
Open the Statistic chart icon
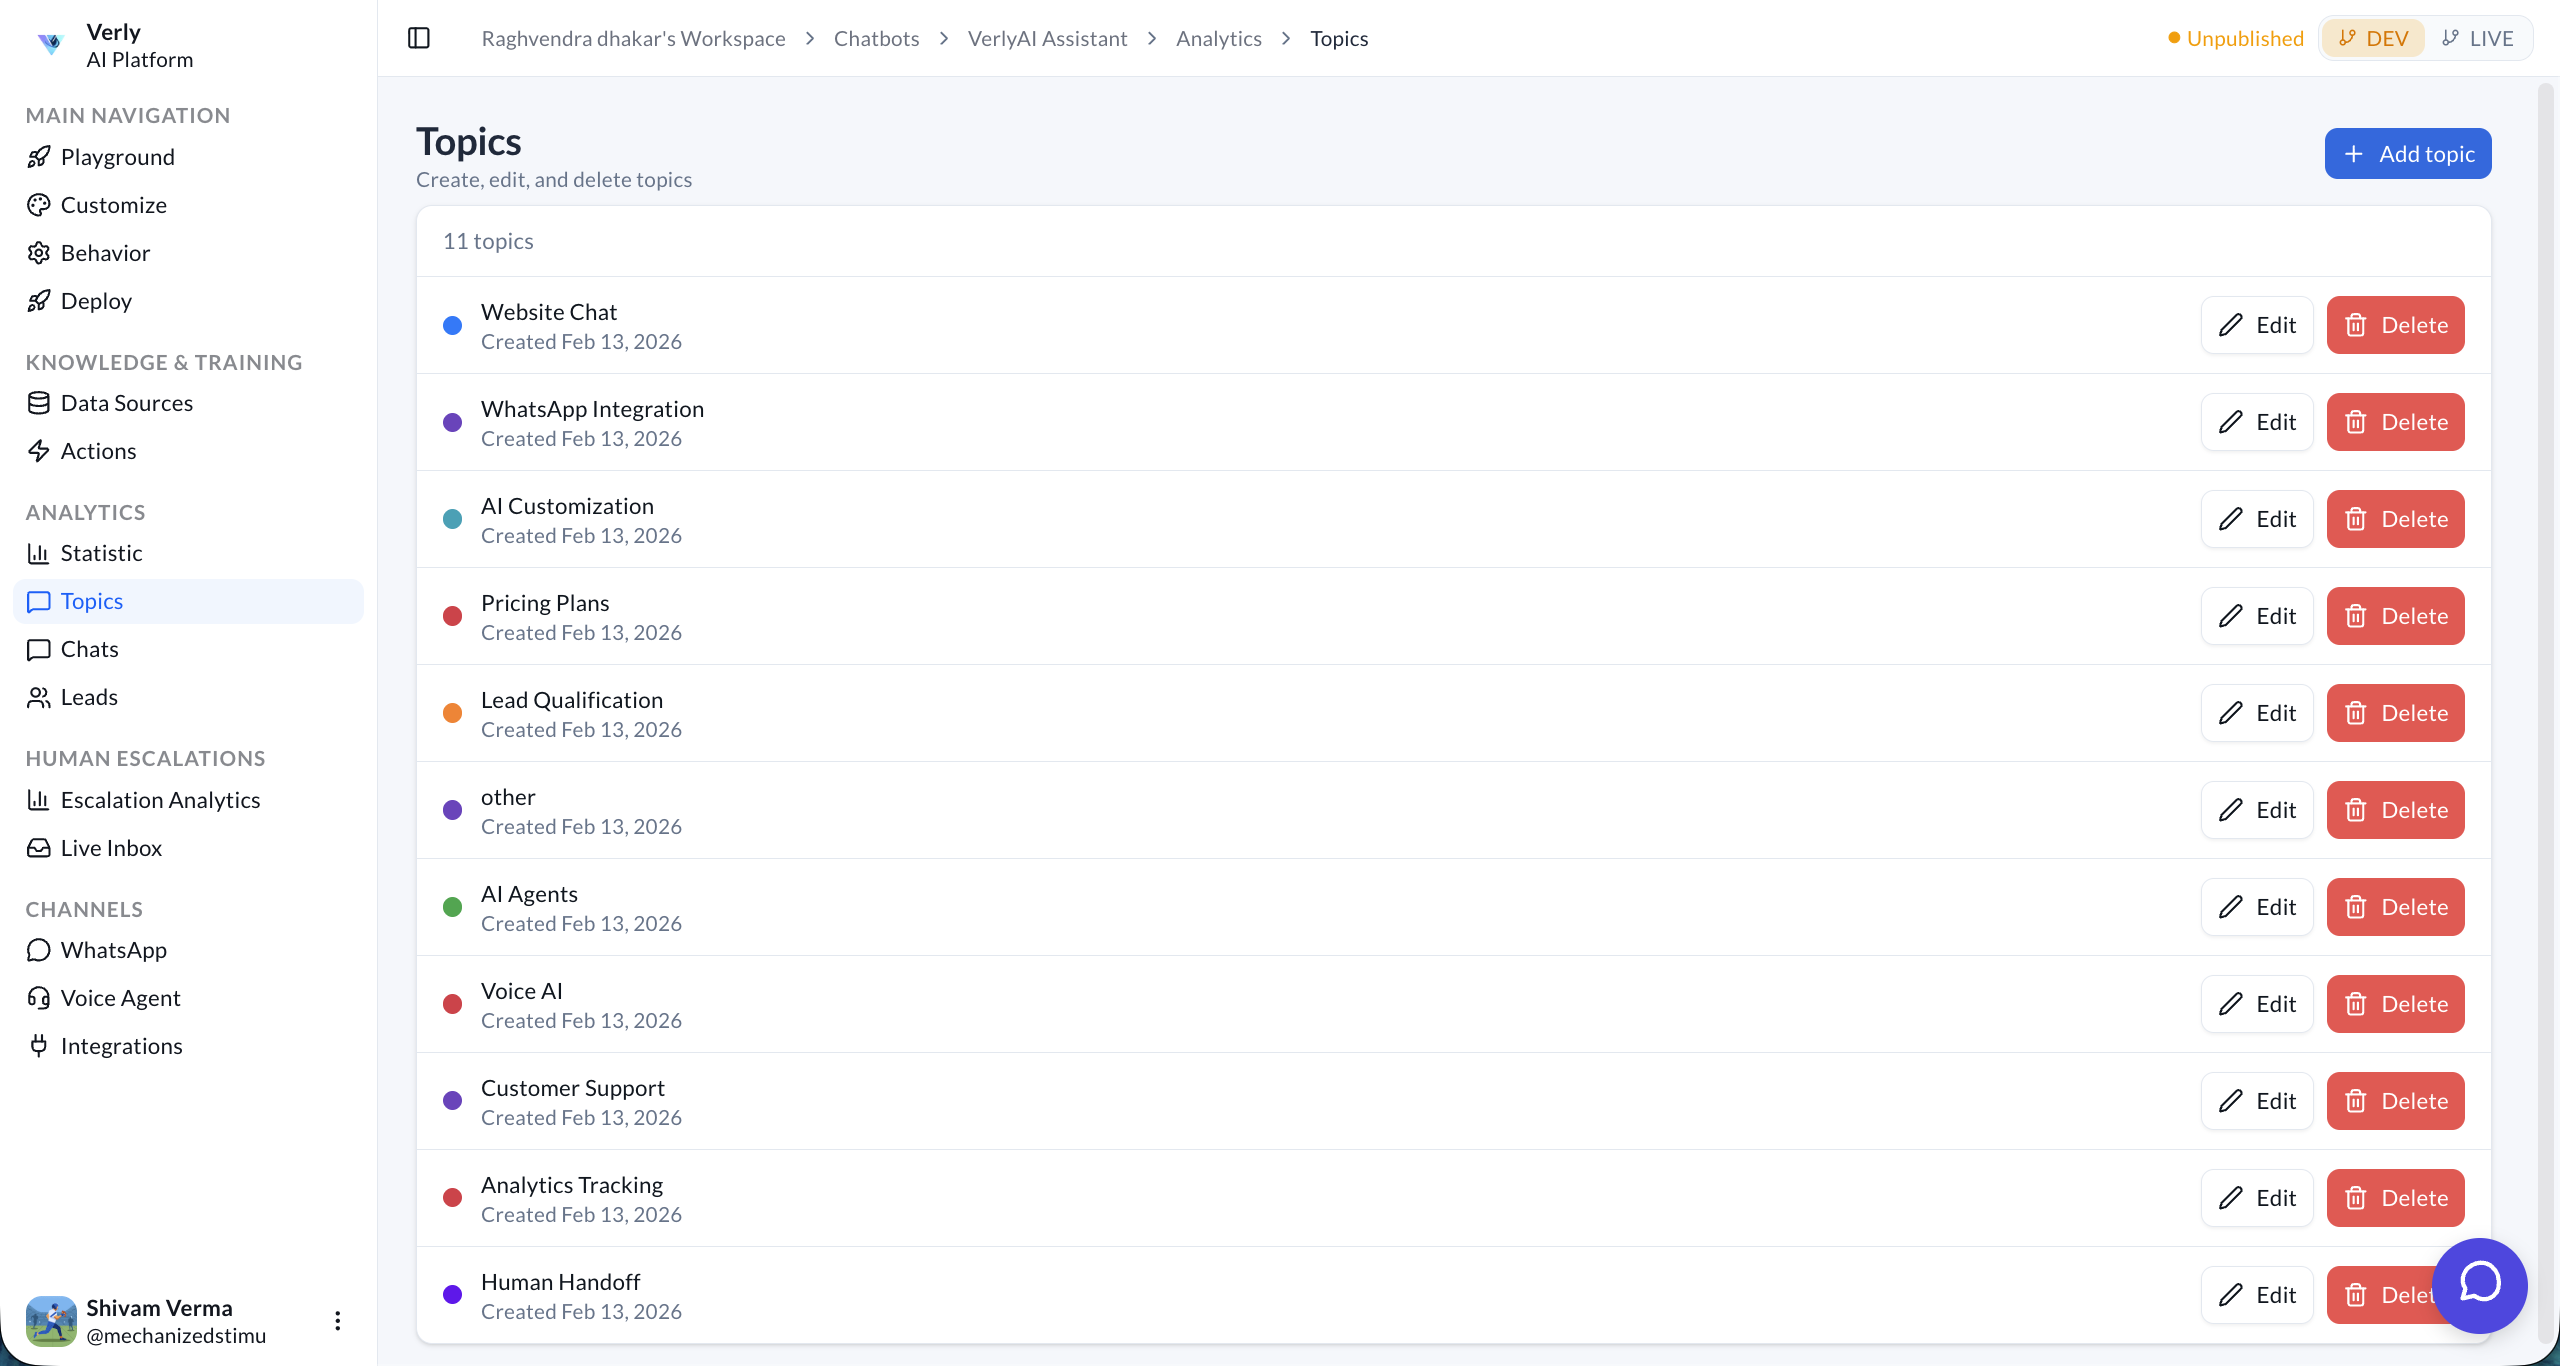pos(39,552)
